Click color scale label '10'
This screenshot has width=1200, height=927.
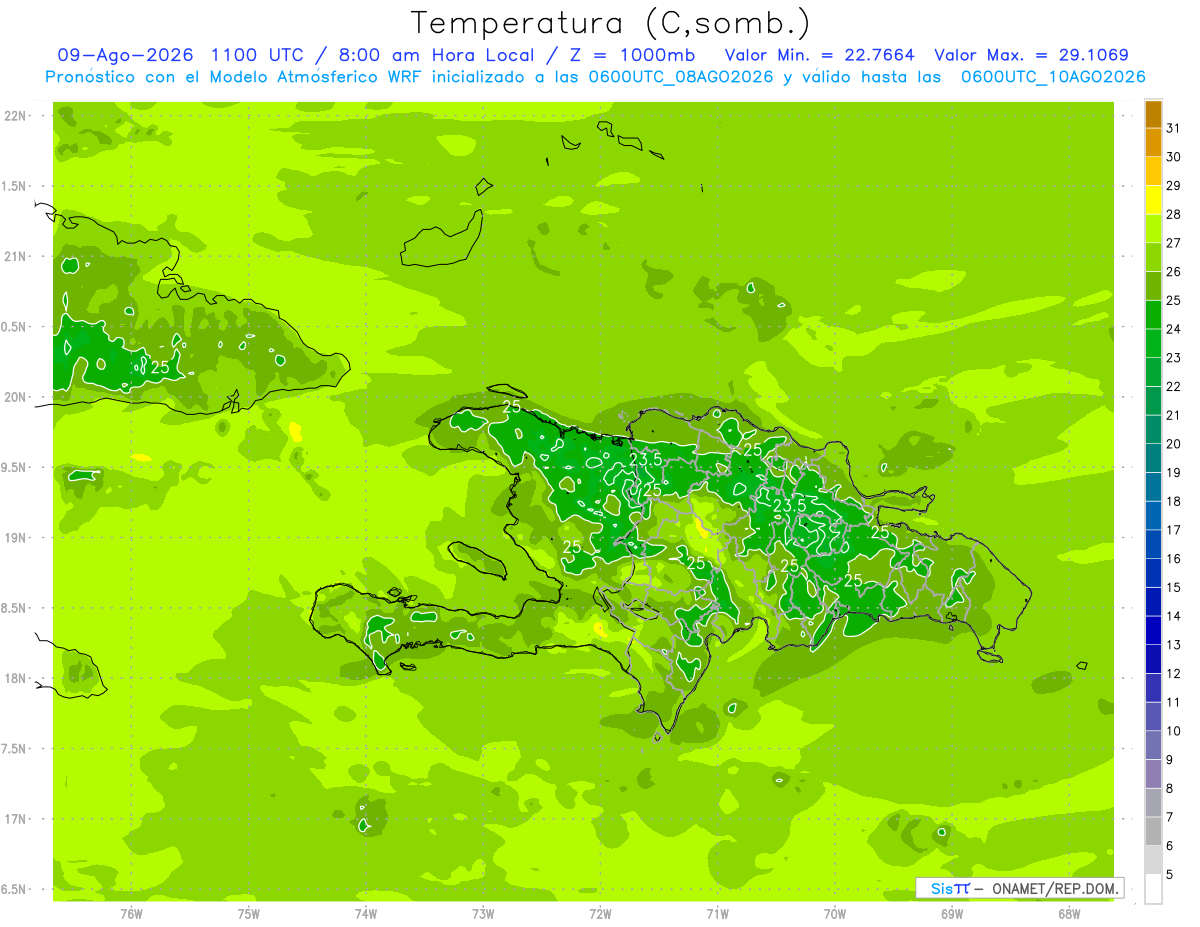click(1174, 731)
